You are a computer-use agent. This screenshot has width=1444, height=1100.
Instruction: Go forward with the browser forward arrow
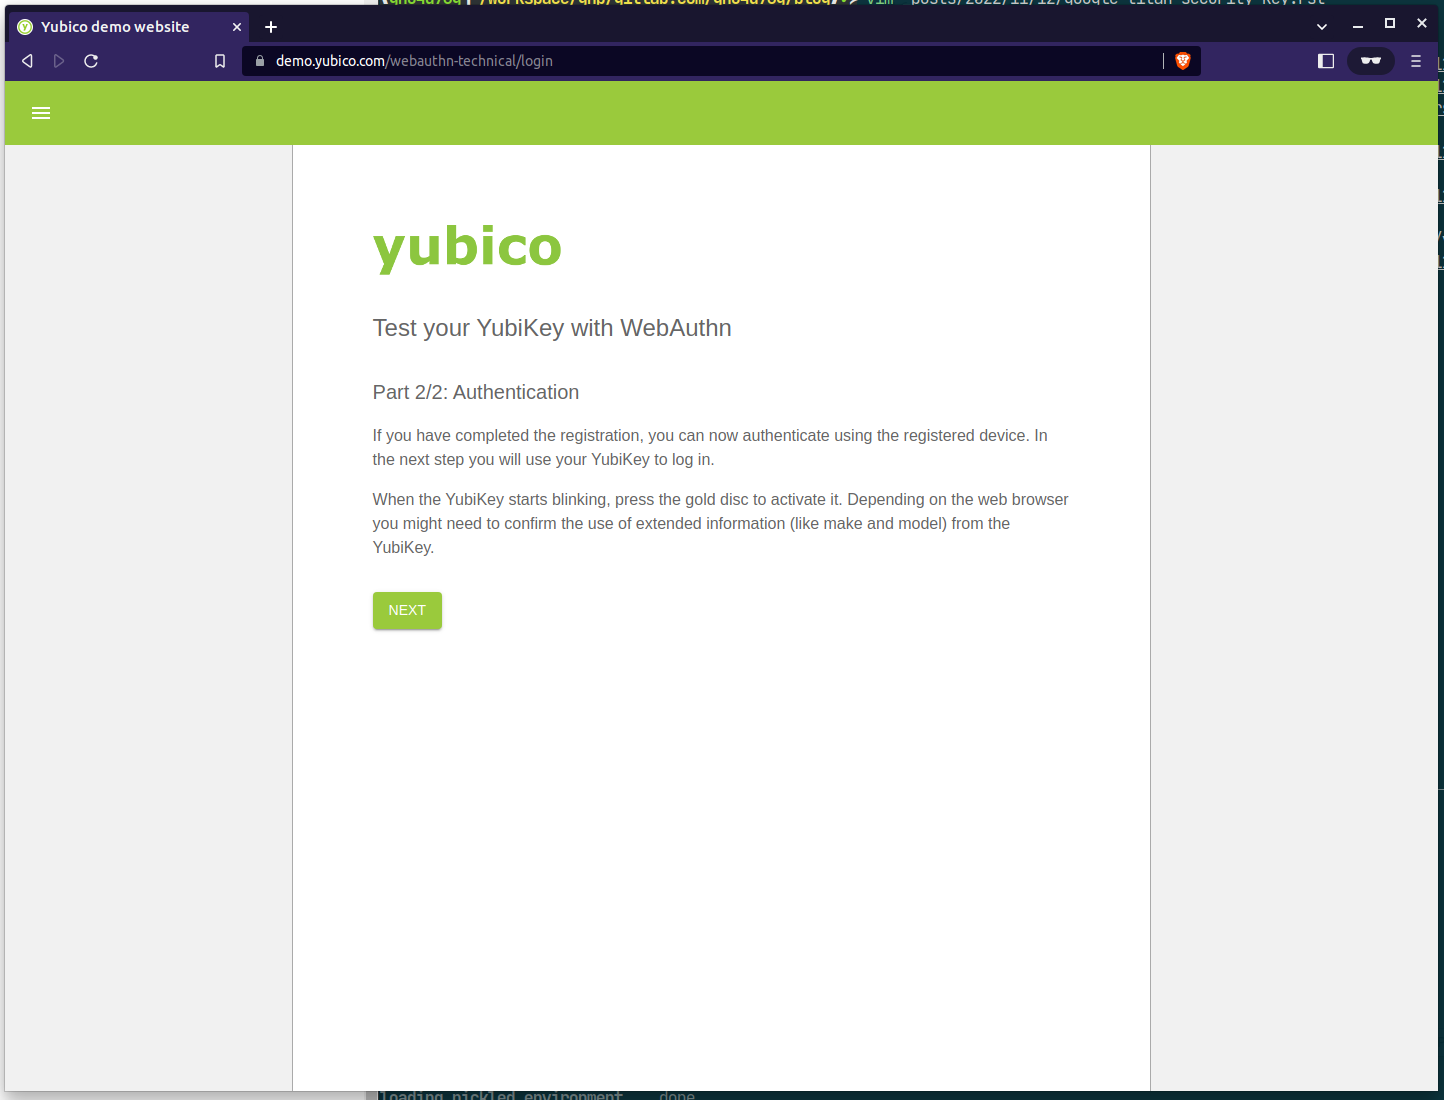[x=59, y=61]
